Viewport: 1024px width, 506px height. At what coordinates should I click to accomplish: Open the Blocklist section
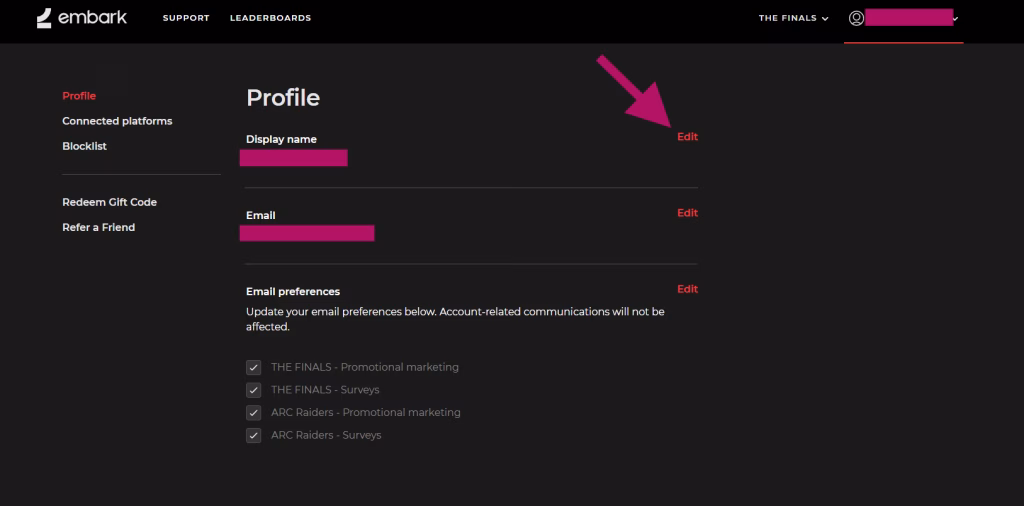pos(84,146)
